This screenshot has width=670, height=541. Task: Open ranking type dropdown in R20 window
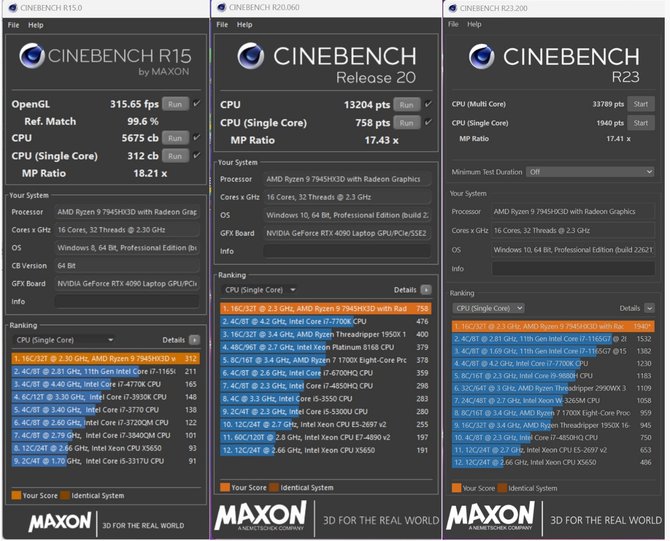click(259, 290)
